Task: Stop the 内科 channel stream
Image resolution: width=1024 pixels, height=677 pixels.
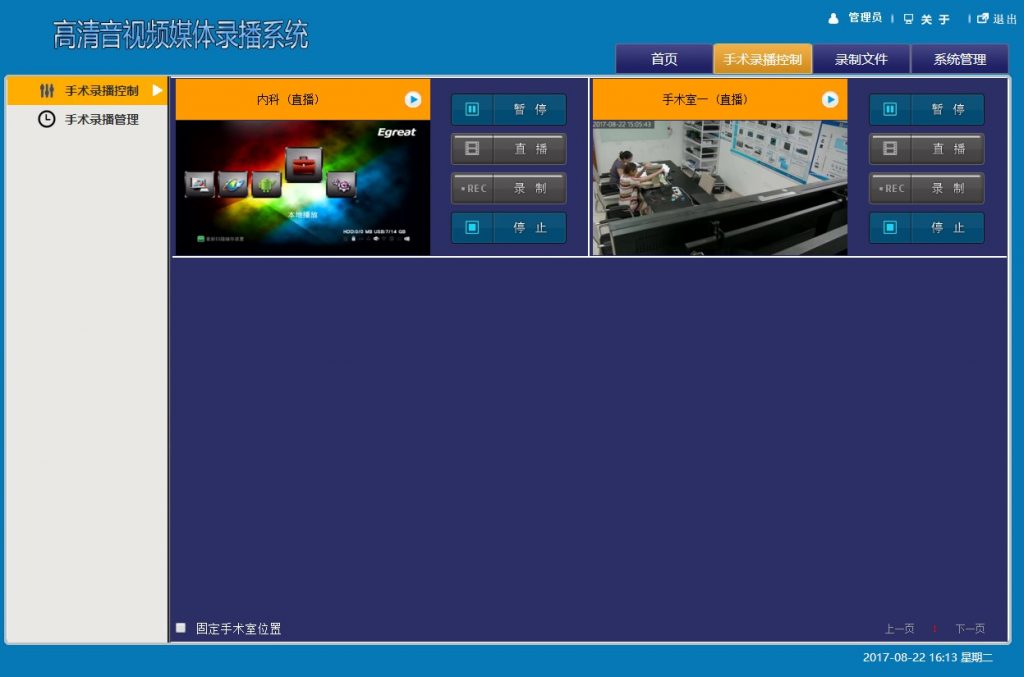Action: [x=508, y=228]
